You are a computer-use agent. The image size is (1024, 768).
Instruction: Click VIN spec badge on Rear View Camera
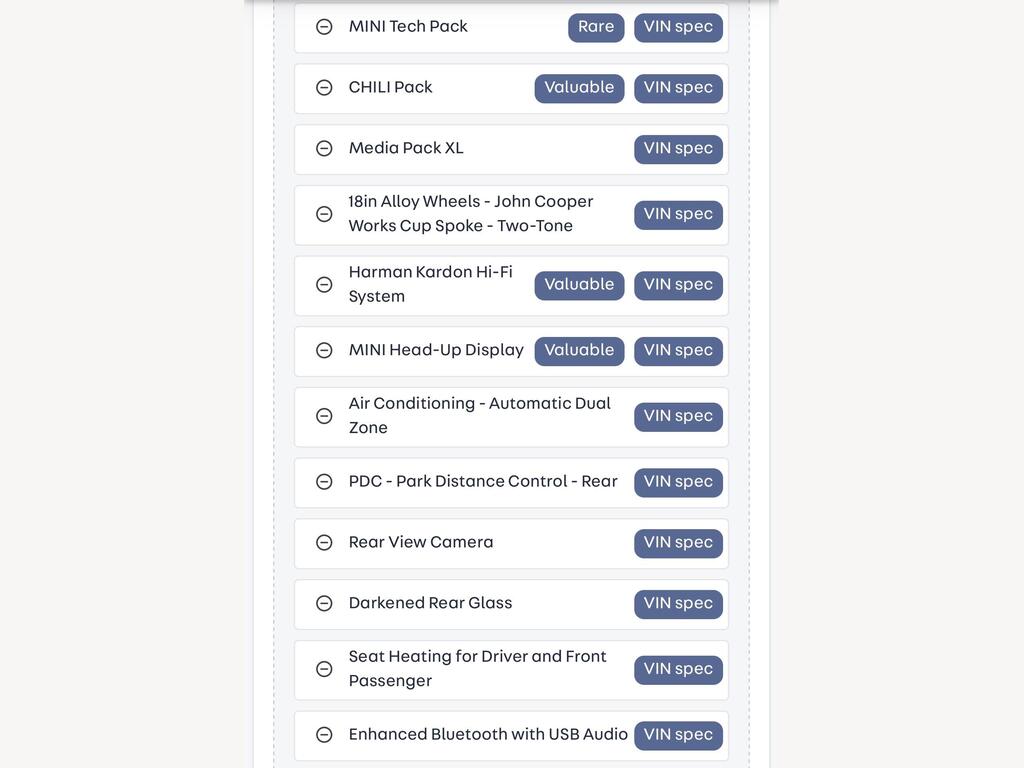pos(679,543)
